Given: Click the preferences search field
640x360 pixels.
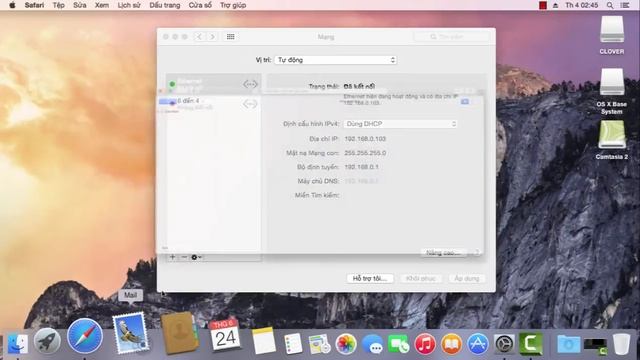Looking at the screenshot, I should point(452,37).
